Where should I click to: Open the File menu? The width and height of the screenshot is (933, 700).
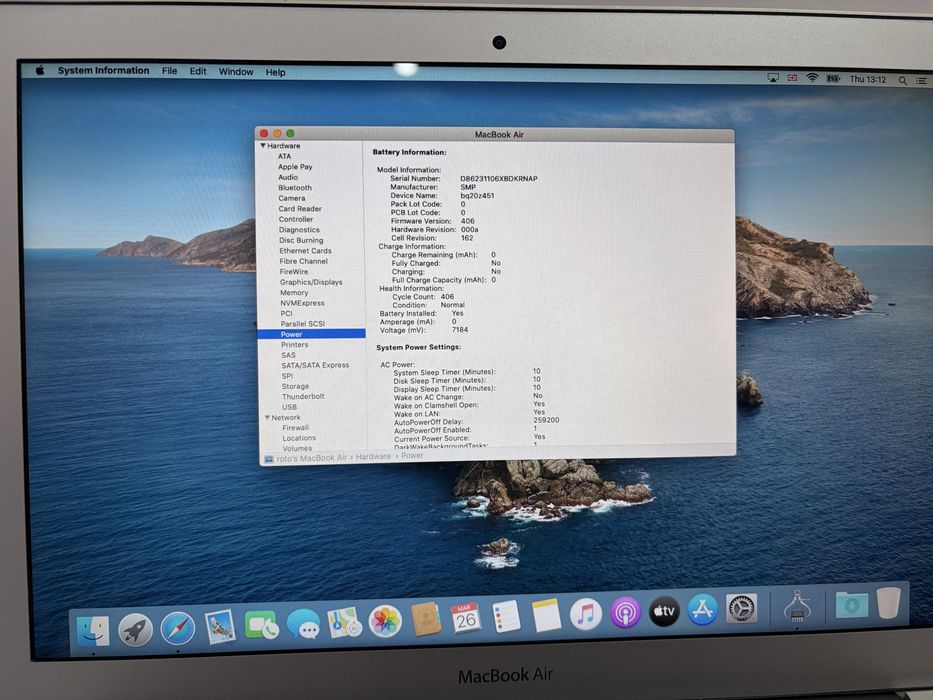click(x=170, y=71)
